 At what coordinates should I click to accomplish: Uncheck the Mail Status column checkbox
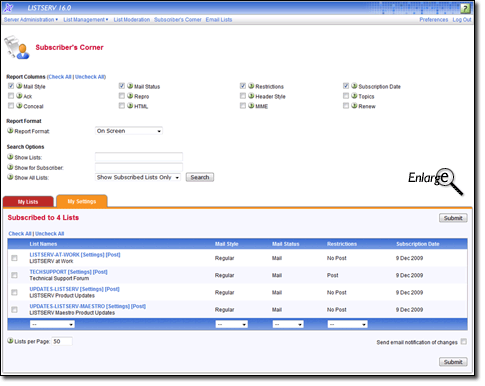tap(122, 86)
